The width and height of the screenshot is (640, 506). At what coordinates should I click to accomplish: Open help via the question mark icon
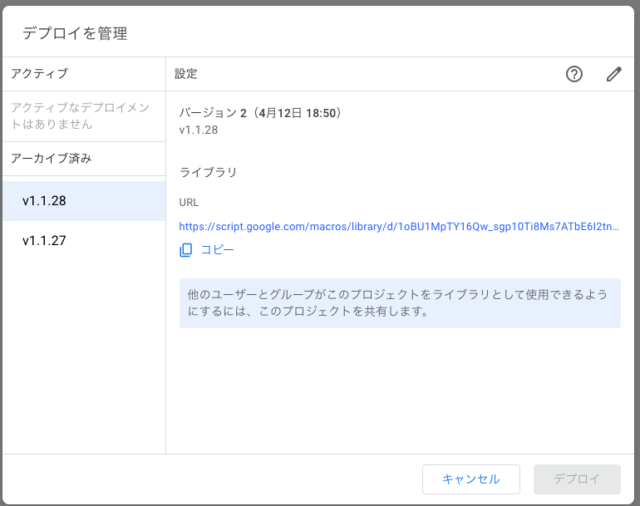pyautogui.click(x=574, y=74)
